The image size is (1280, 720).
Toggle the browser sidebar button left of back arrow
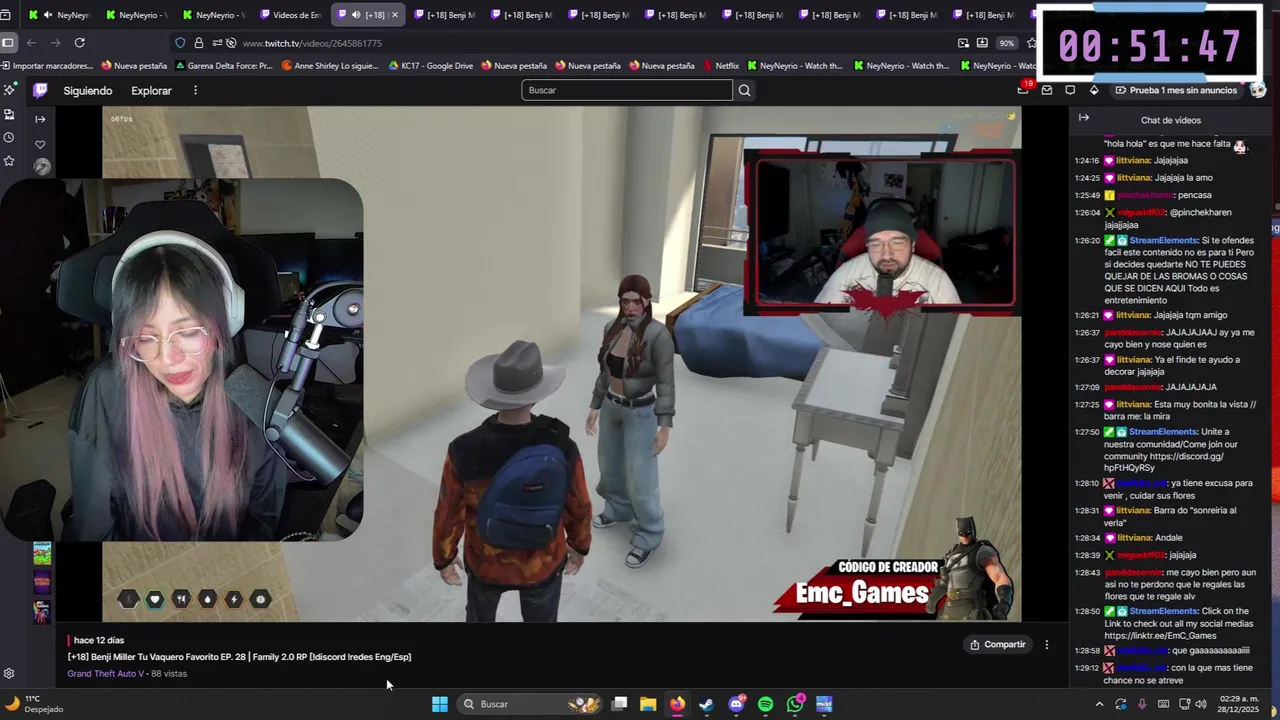[x=8, y=43]
